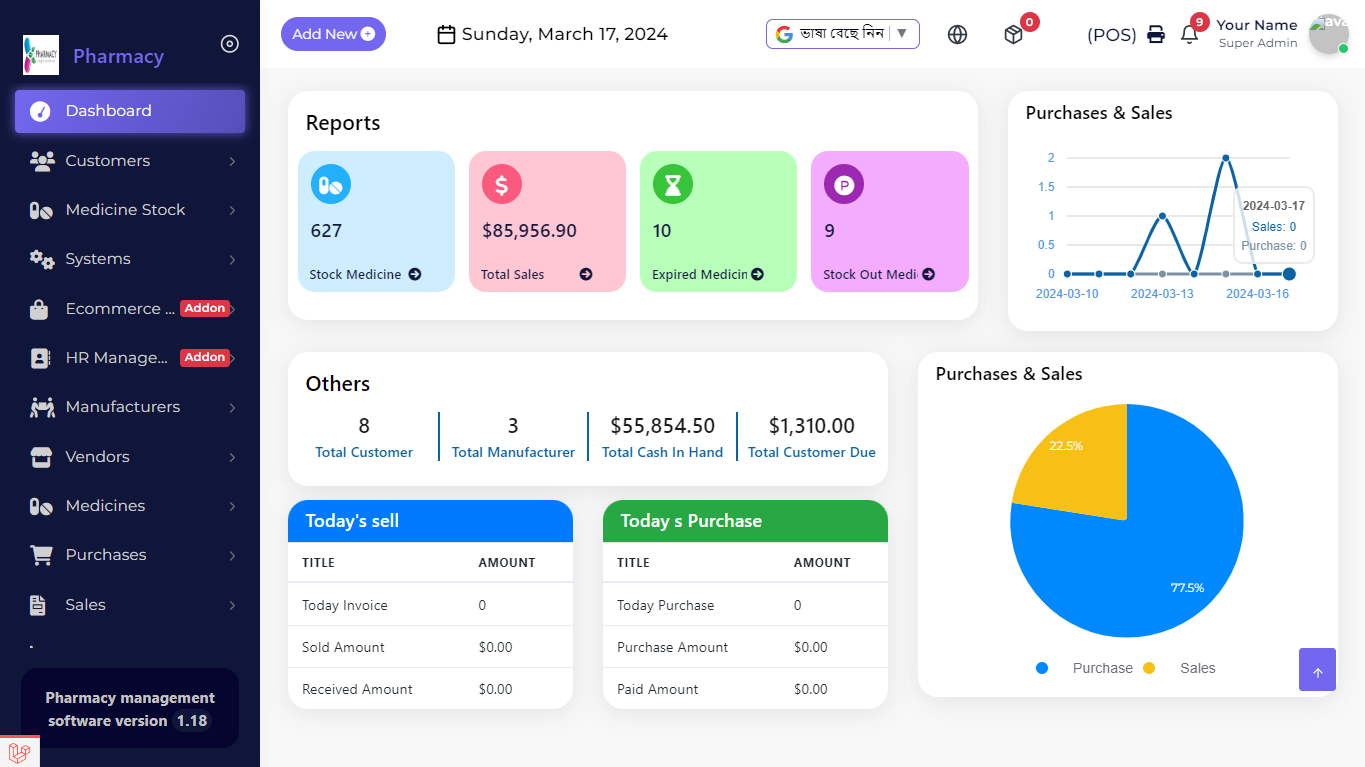Toggle the sidebar collapse circle icon
This screenshot has width=1365, height=767.
230,44
